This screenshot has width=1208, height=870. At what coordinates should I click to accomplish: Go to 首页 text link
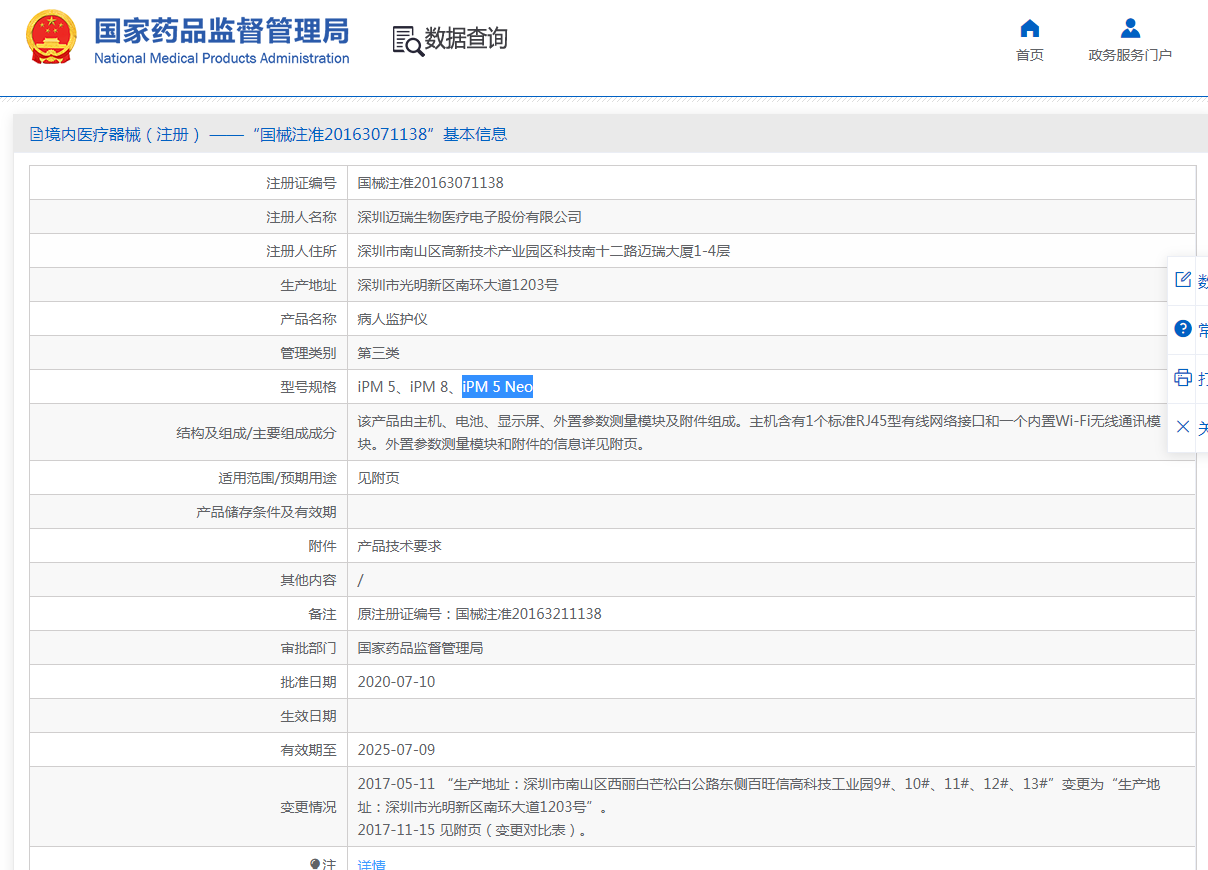click(x=1030, y=55)
